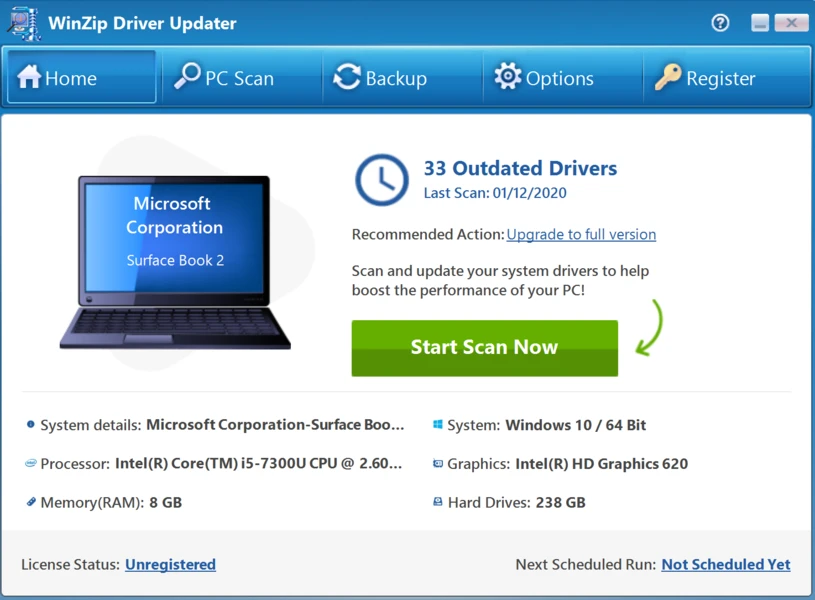Follow the Upgrade to full version link

coord(581,234)
